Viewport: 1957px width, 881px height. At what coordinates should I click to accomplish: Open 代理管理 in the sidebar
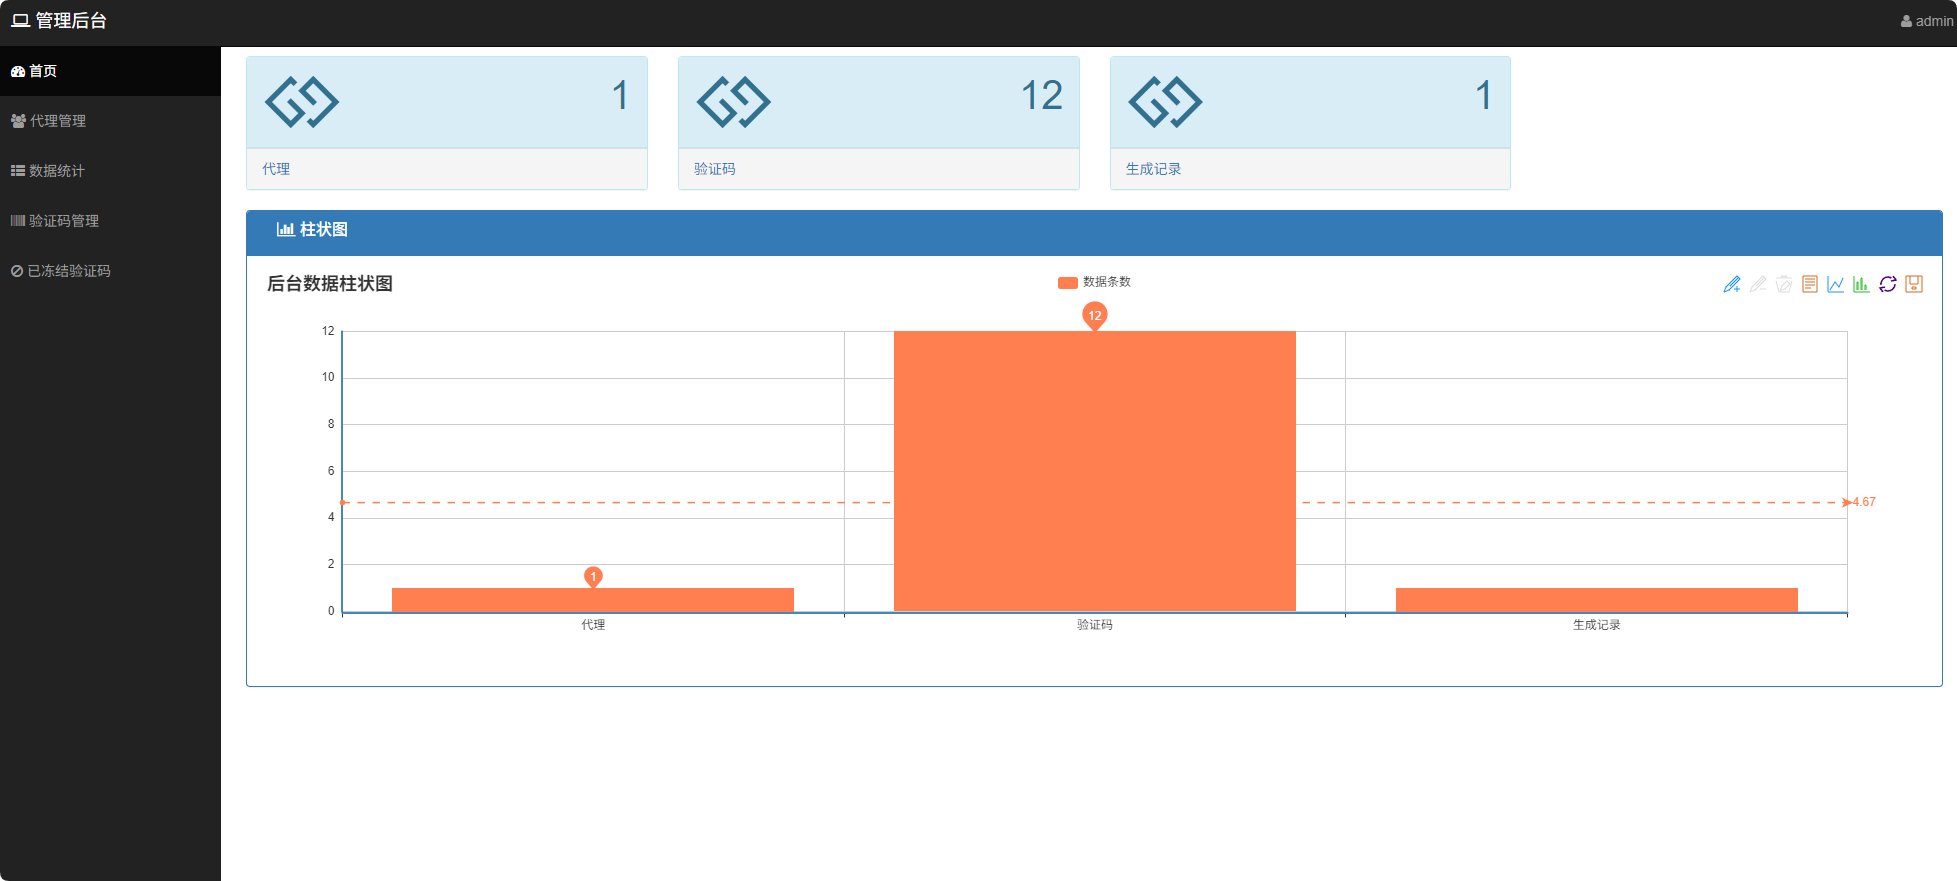coord(110,121)
